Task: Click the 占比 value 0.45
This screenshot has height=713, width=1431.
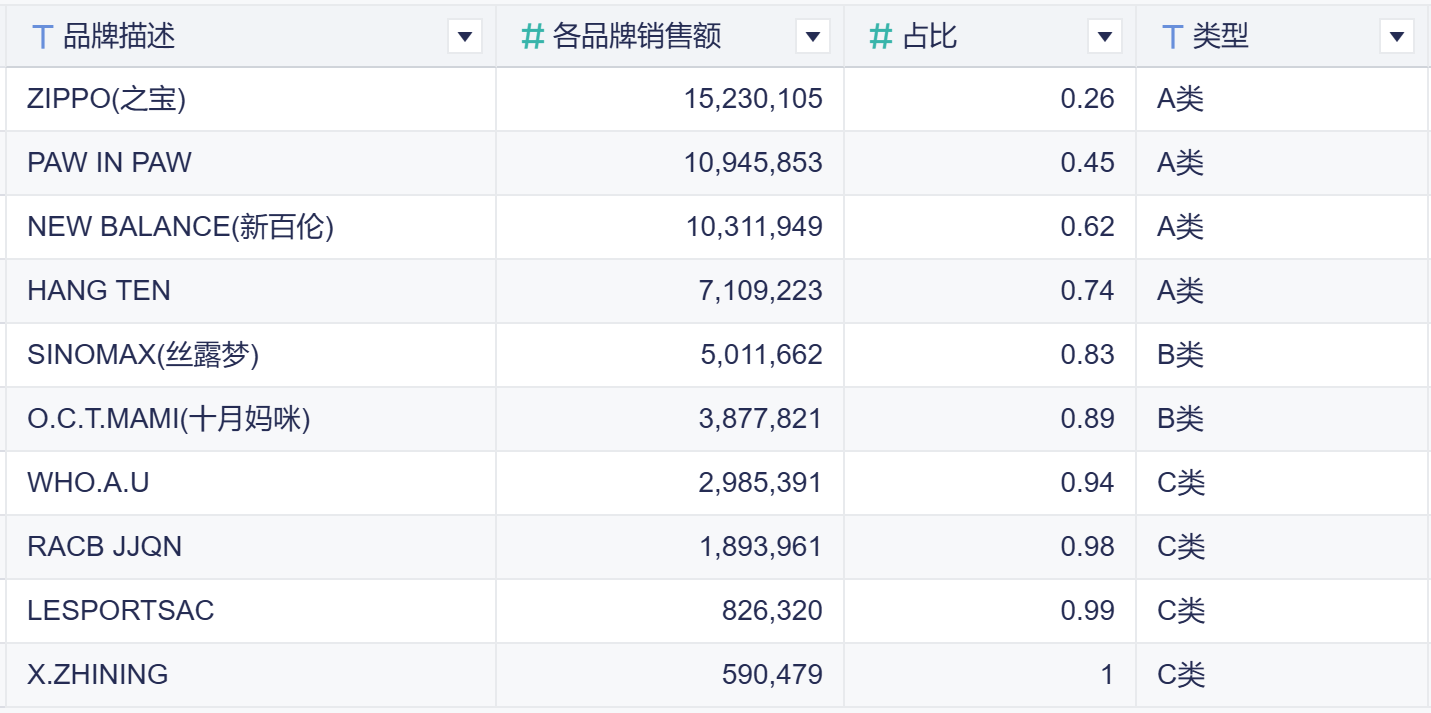Action: pos(1088,163)
